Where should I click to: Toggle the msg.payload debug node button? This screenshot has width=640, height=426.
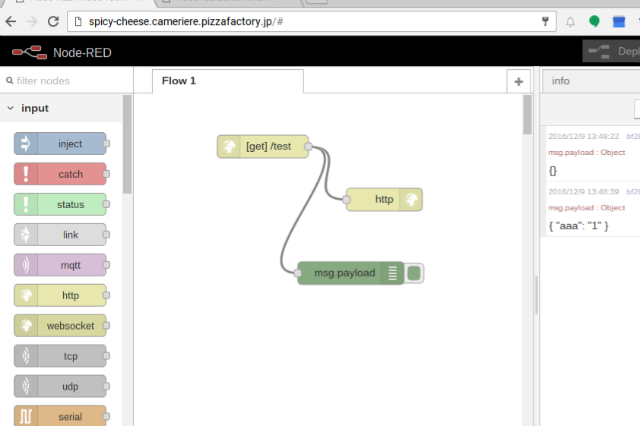point(415,273)
